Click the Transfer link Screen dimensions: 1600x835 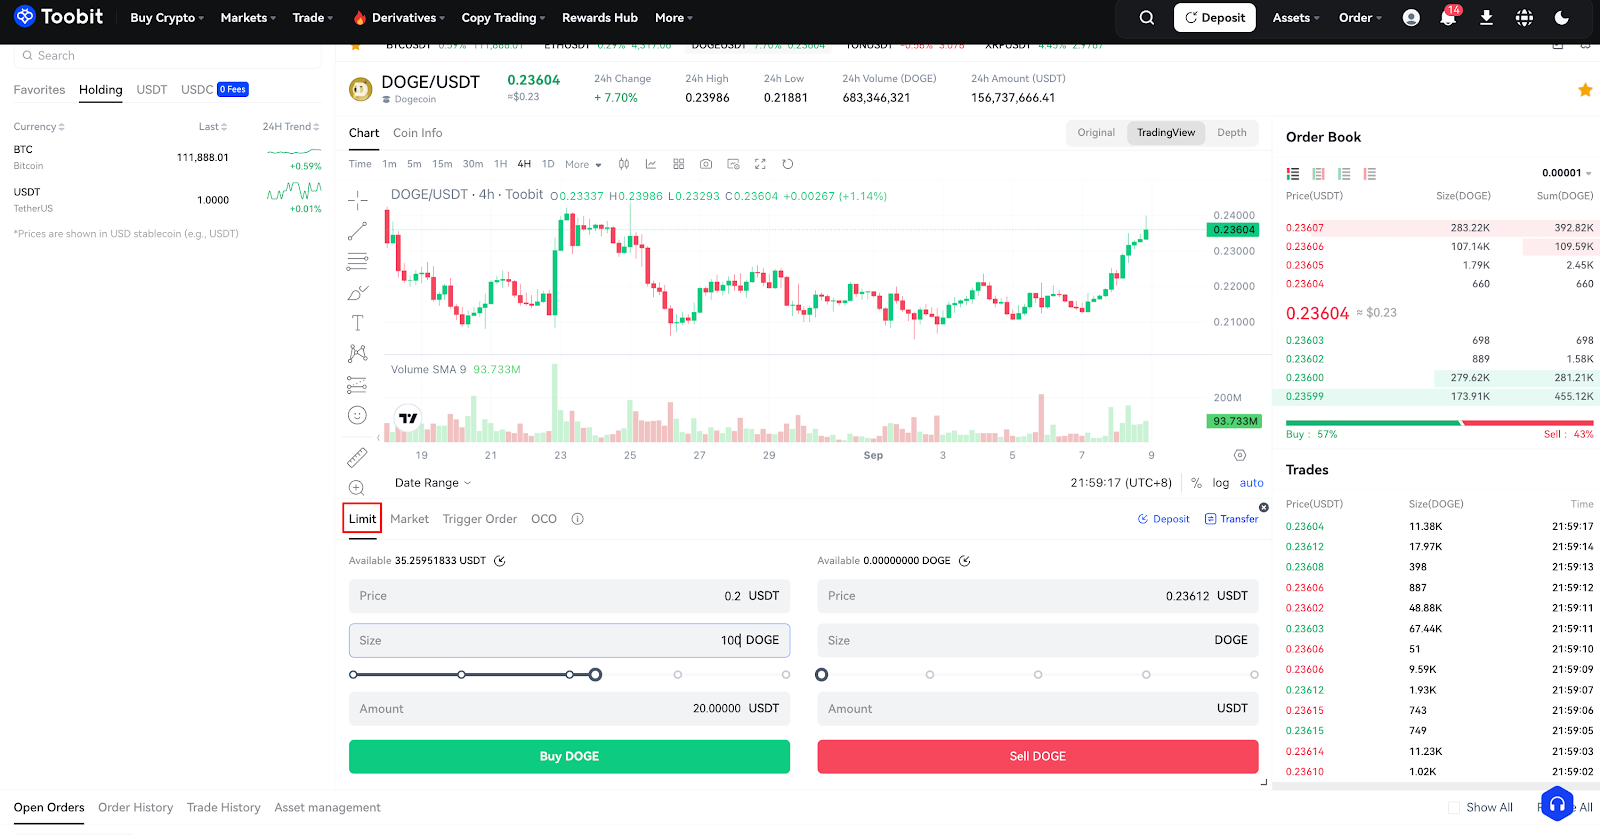1232,519
